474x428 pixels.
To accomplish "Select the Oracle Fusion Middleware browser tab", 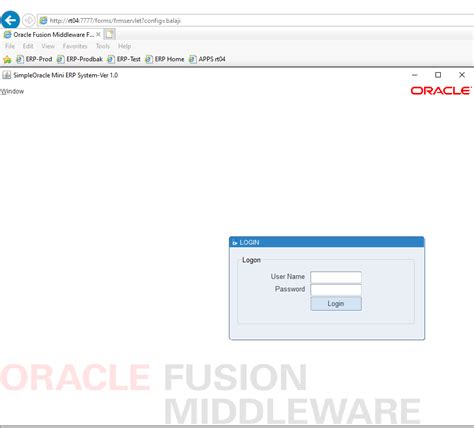I will [x=52, y=35].
